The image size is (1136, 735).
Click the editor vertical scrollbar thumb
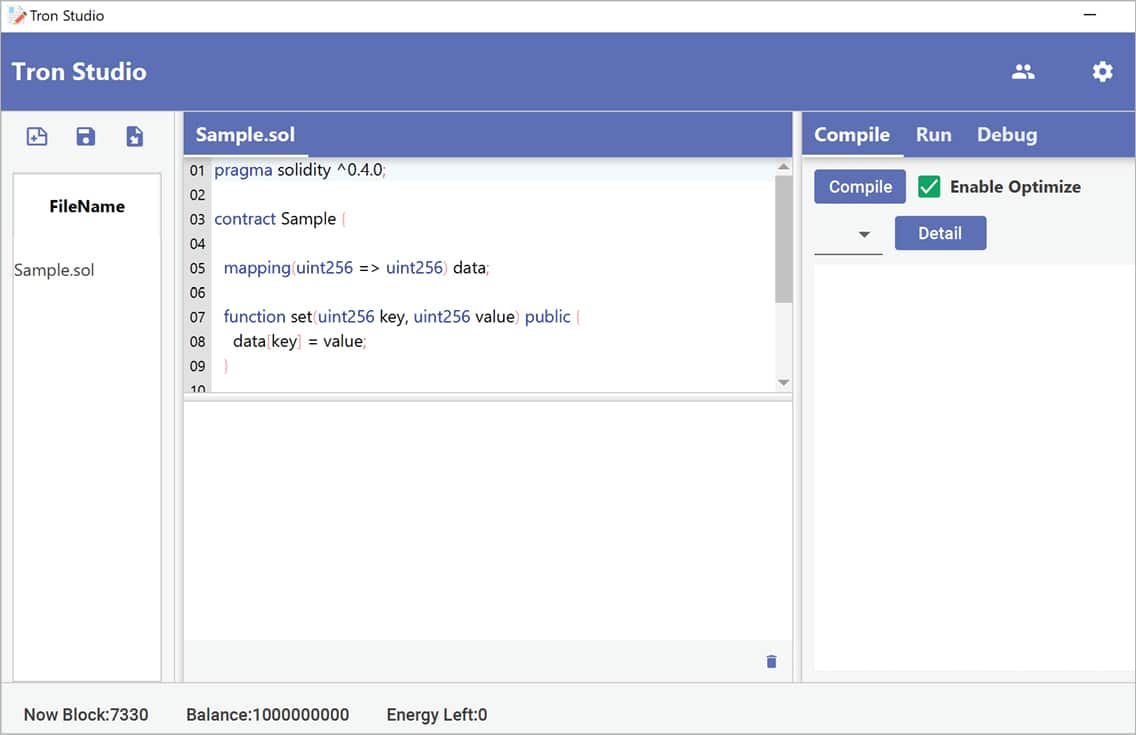click(x=783, y=240)
